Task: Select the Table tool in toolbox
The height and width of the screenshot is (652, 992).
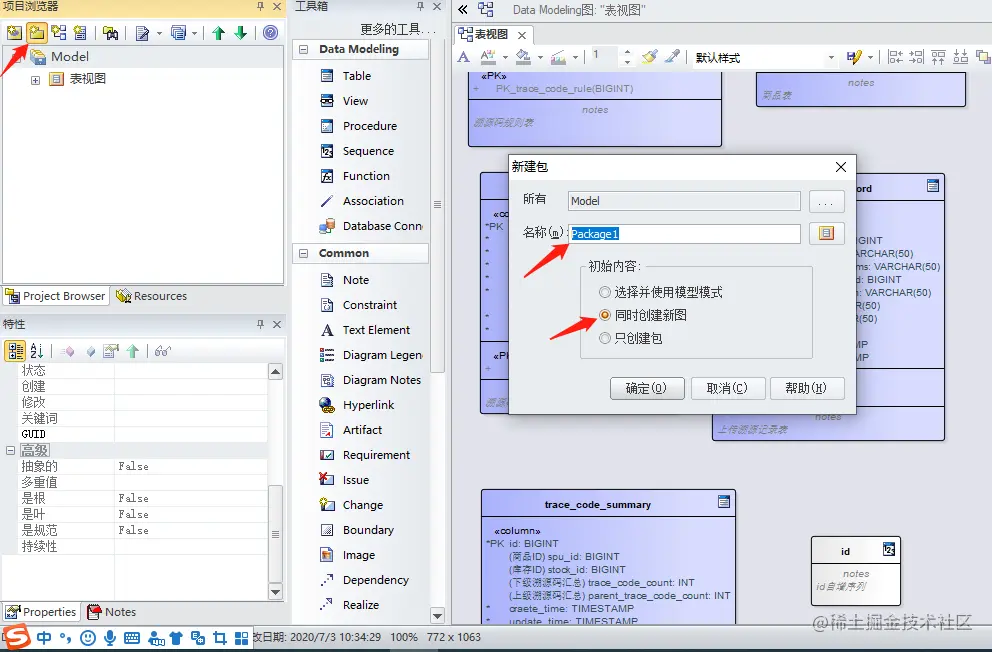Action: click(356, 76)
